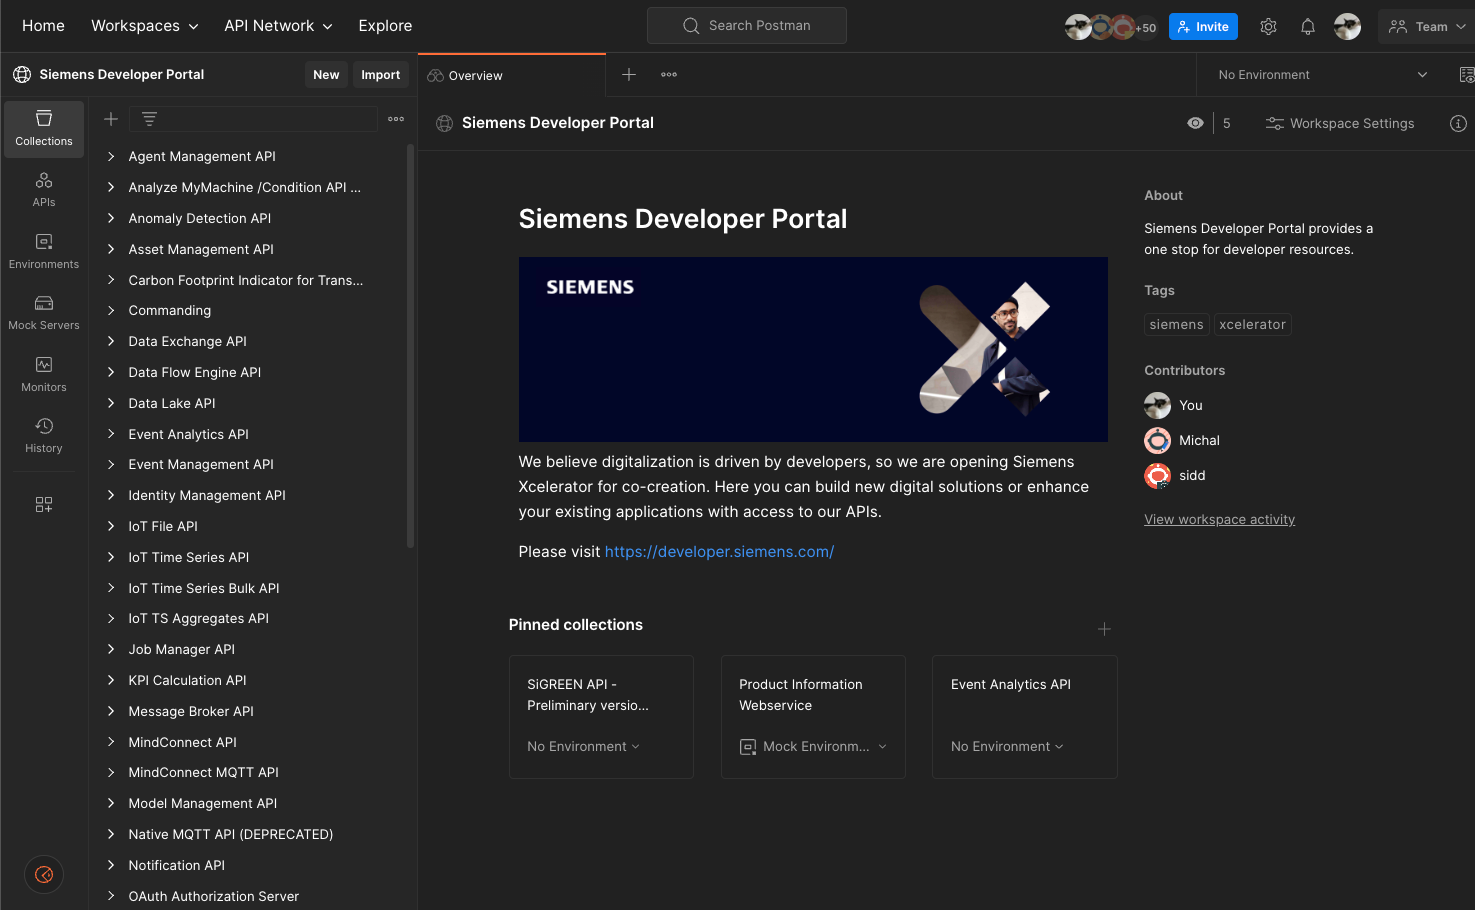Click the team member avatars with +50
This screenshot has height=910, width=1475.
point(1110,27)
